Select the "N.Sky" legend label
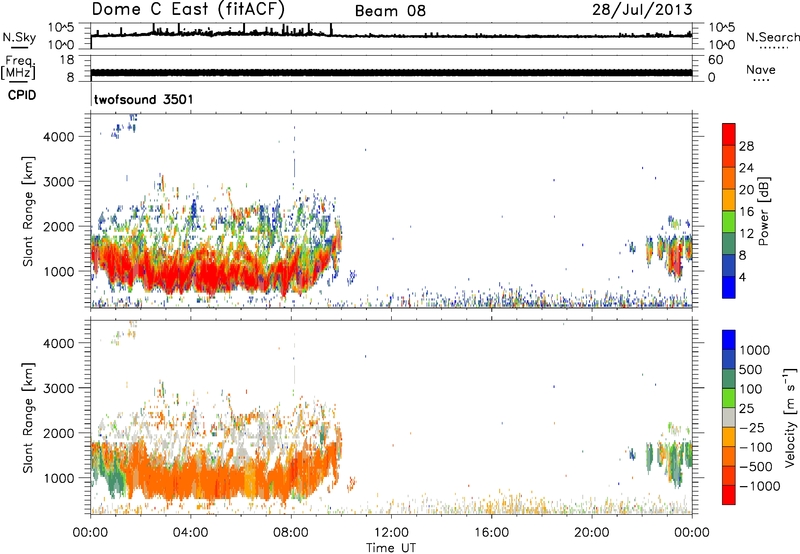The width and height of the screenshot is (800, 554). pos(19,37)
